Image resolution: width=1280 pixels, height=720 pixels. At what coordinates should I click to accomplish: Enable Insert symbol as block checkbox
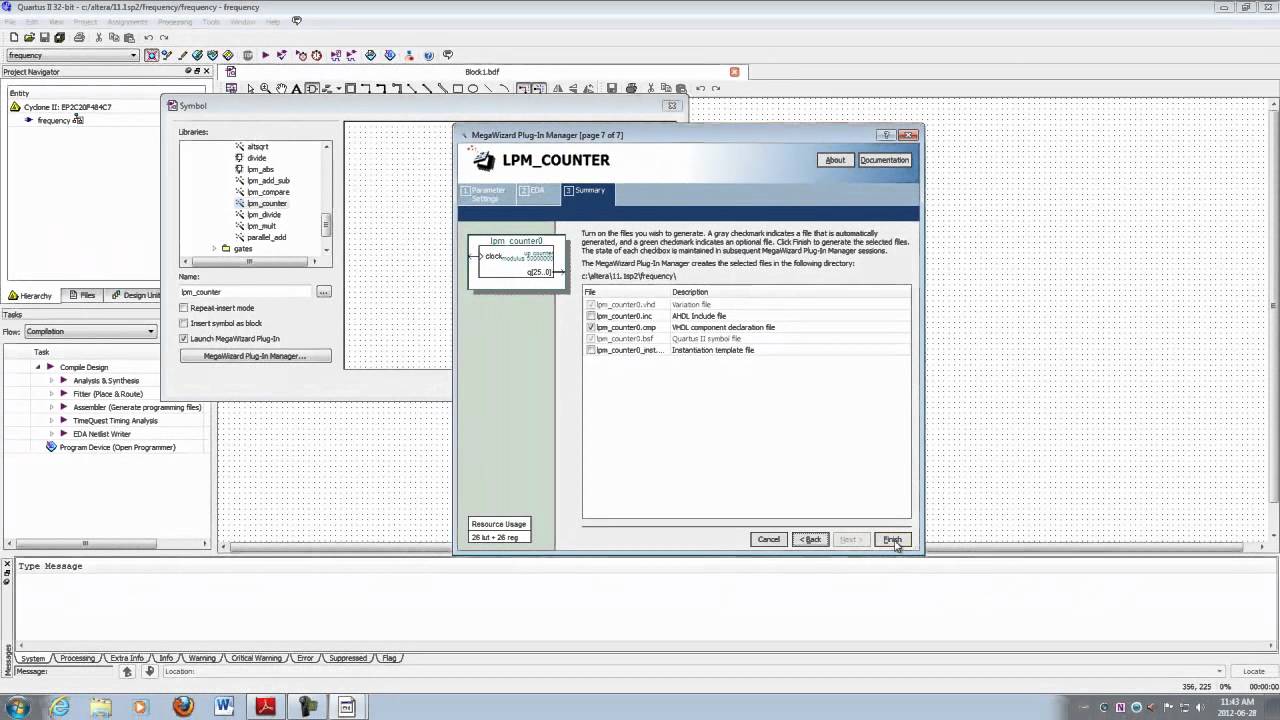[x=184, y=323]
